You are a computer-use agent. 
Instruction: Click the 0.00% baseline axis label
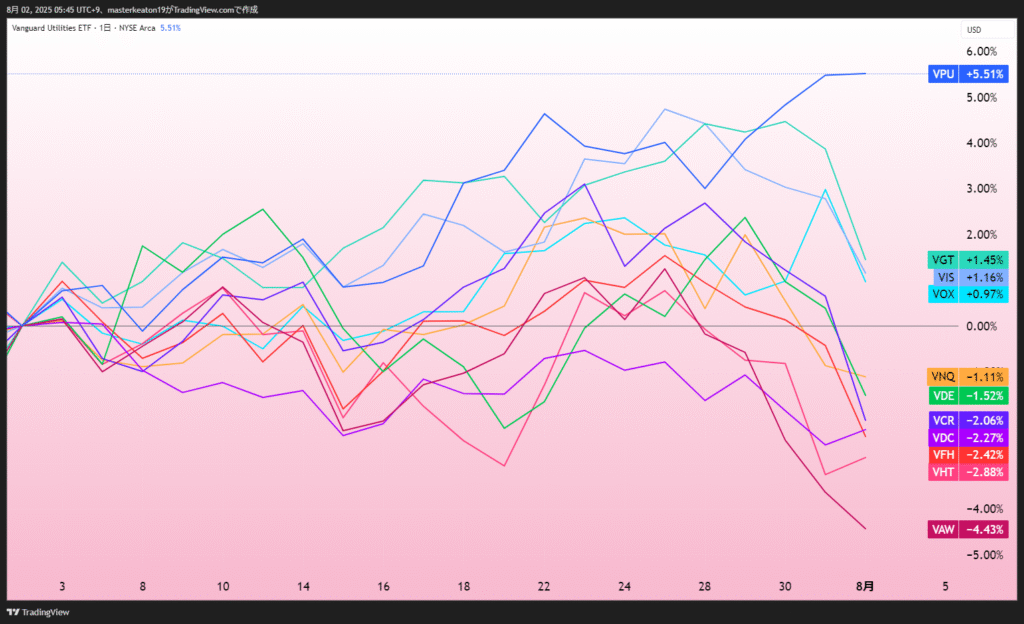[982, 326]
